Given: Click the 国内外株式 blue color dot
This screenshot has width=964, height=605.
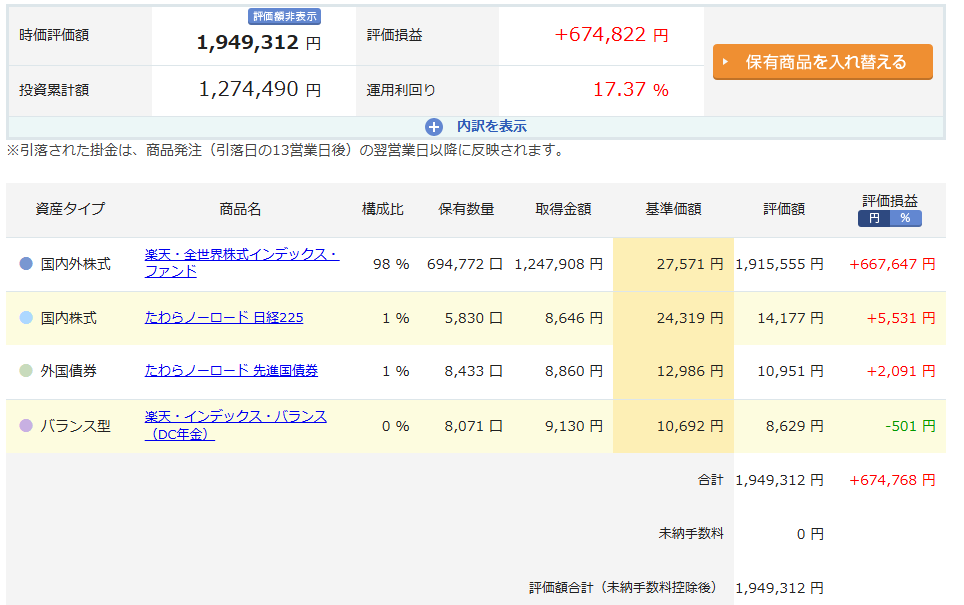Looking at the screenshot, I should pos(26,263).
